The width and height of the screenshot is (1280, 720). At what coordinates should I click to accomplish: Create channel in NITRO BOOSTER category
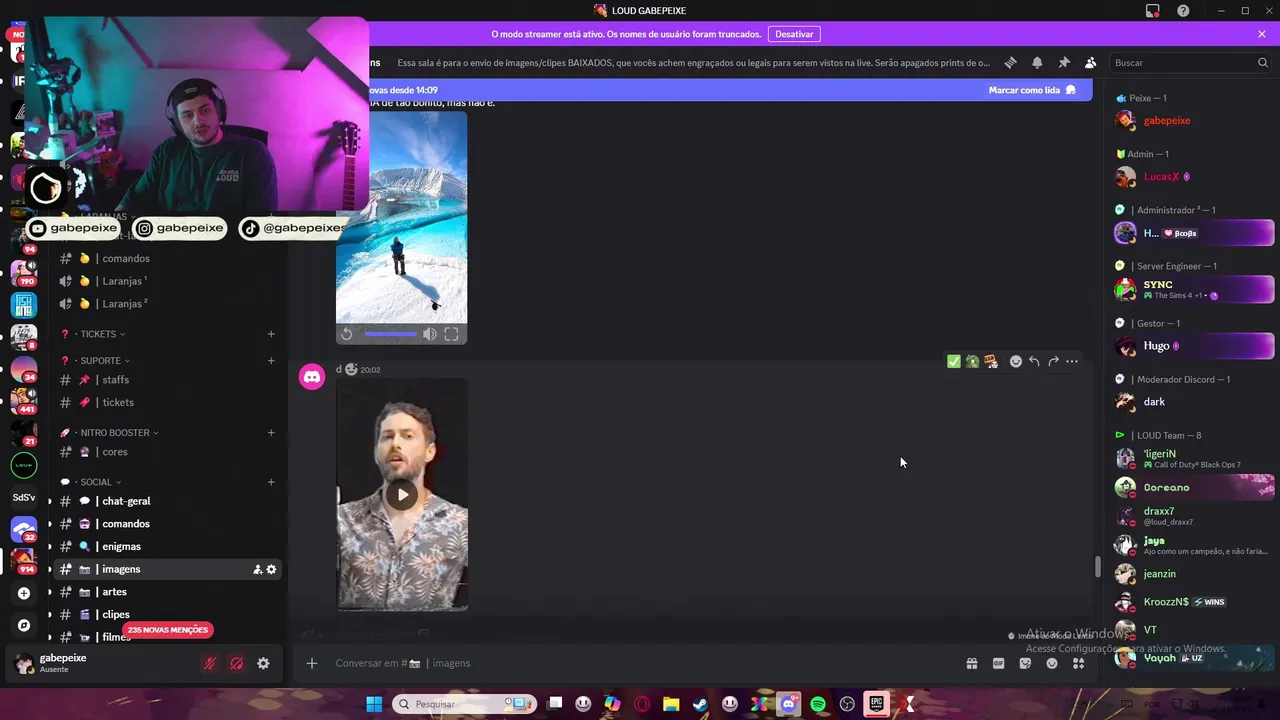coord(271,433)
